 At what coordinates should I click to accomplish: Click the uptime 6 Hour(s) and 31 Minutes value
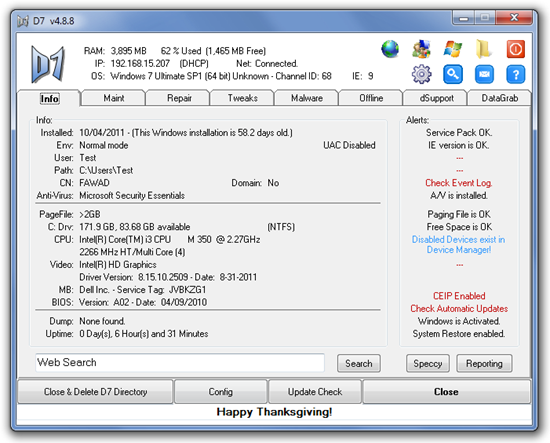pyautogui.click(x=161, y=334)
